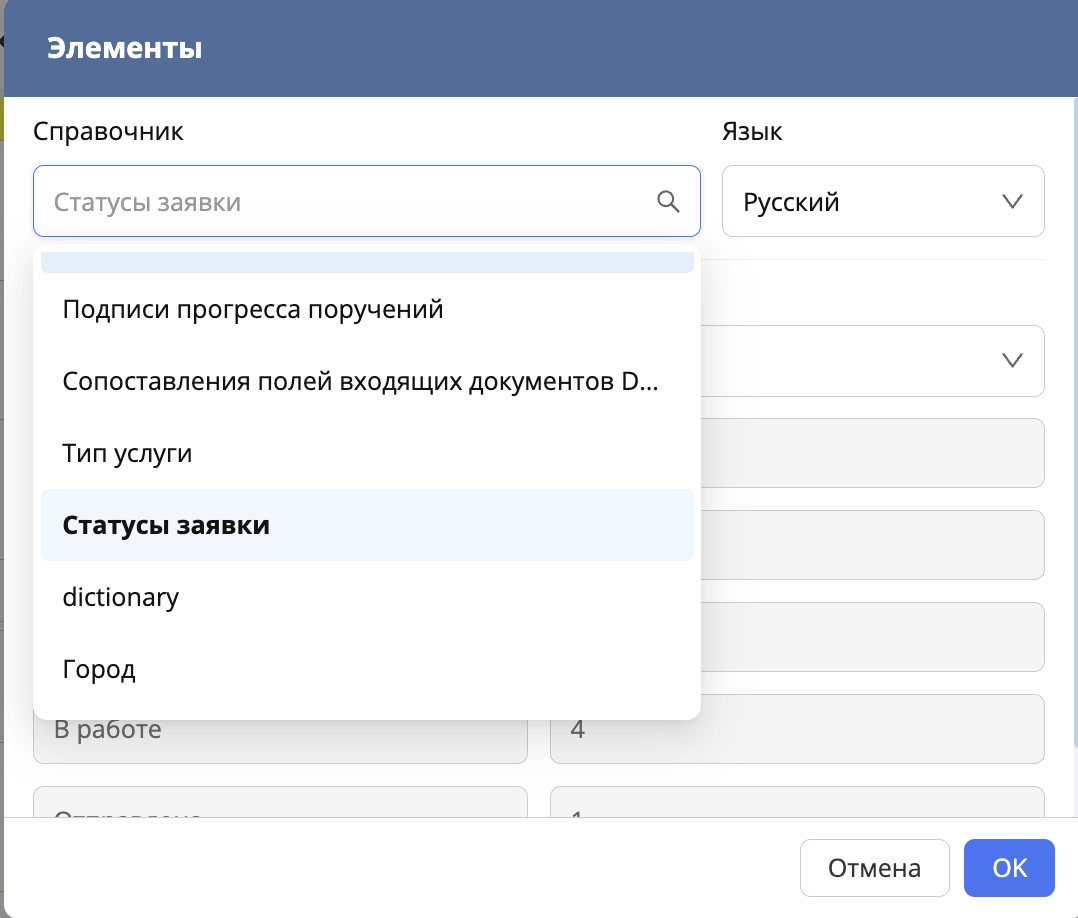Click the field containing the value 4
Screen dimensions: 1078x918
point(797,729)
